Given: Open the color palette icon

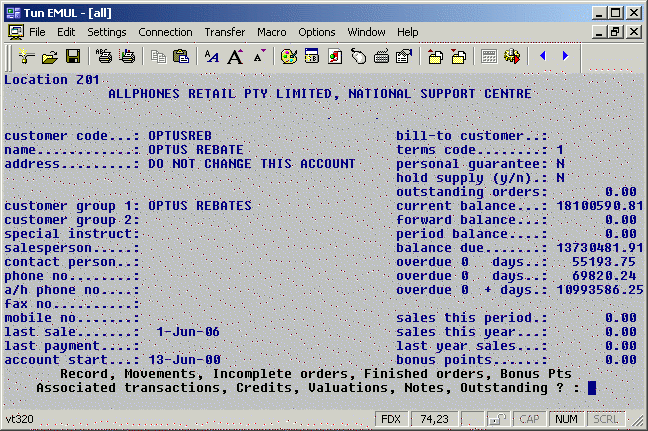Looking at the screenshot, I should [x=289, y=56].
